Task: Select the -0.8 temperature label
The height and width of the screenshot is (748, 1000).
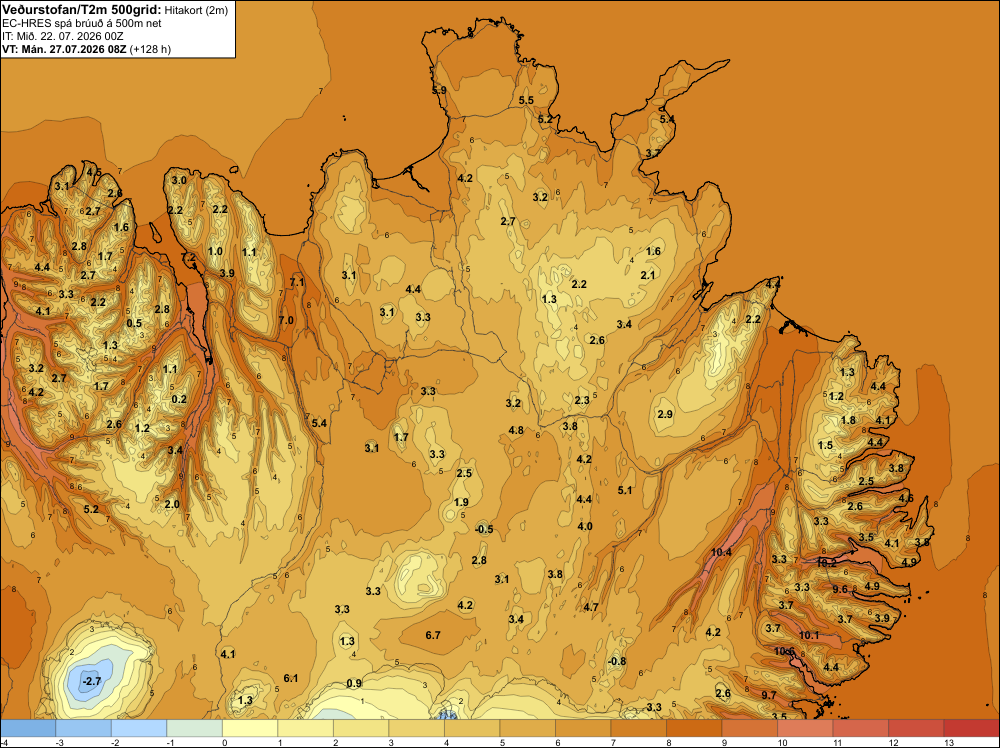Action: pos(617,661)
